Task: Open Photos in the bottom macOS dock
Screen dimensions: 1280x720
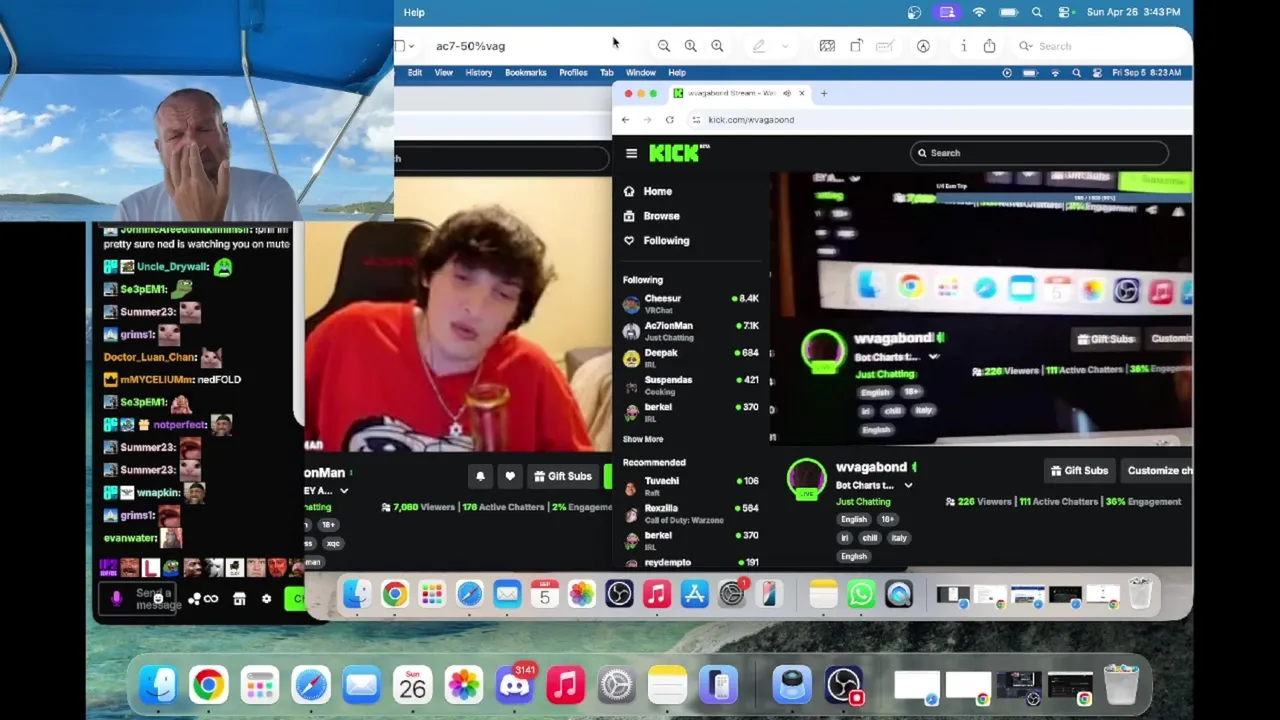Action: pos(463,686)
